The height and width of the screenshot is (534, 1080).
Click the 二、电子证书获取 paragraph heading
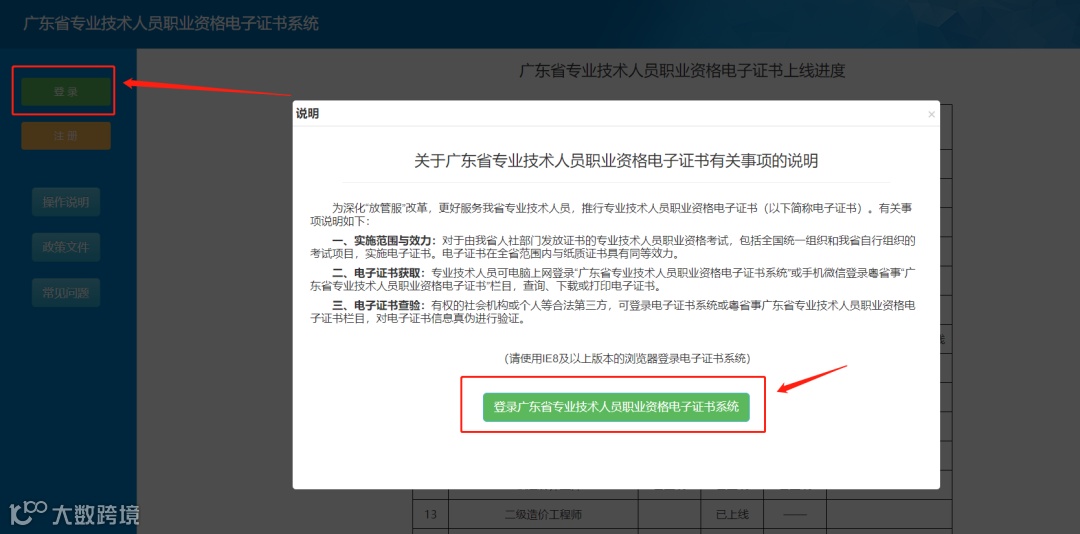pos(378,273)
